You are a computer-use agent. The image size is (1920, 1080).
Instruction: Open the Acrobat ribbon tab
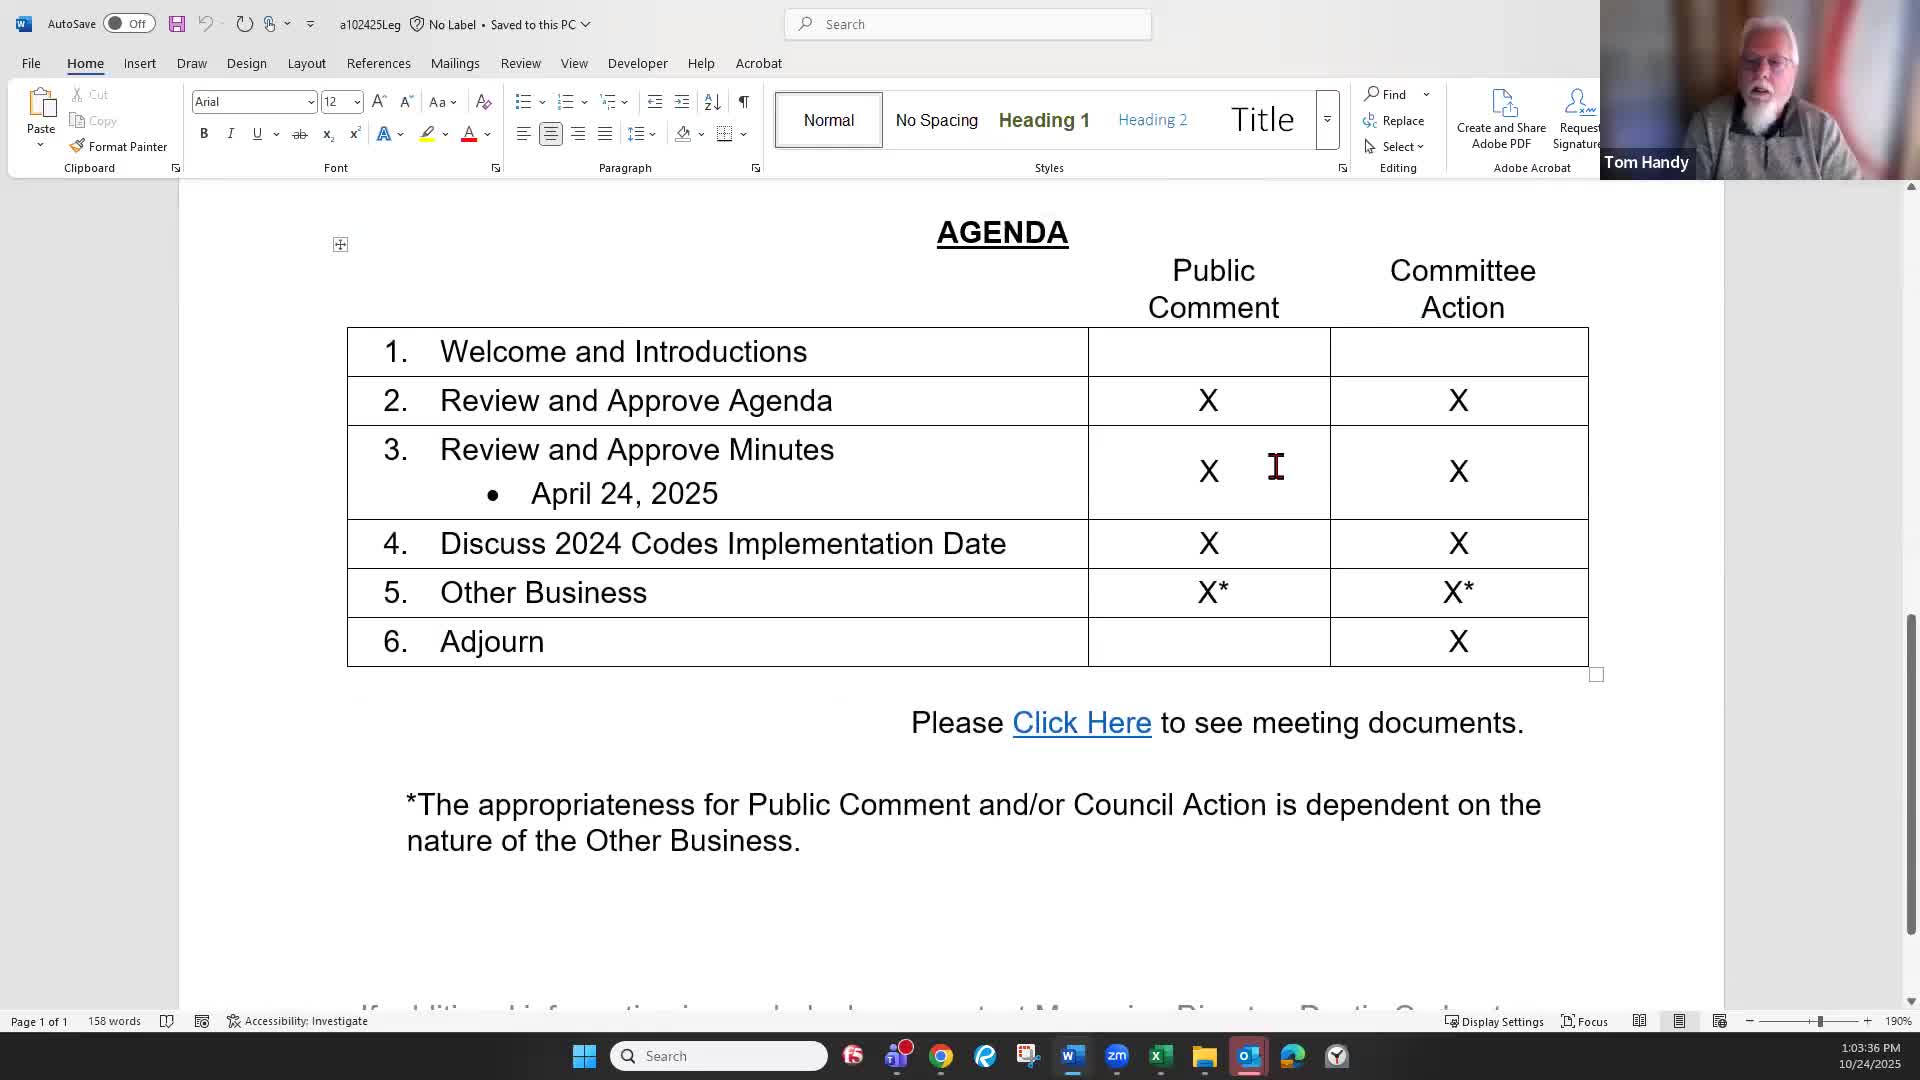pyautogui.click(x=758, y=63)
